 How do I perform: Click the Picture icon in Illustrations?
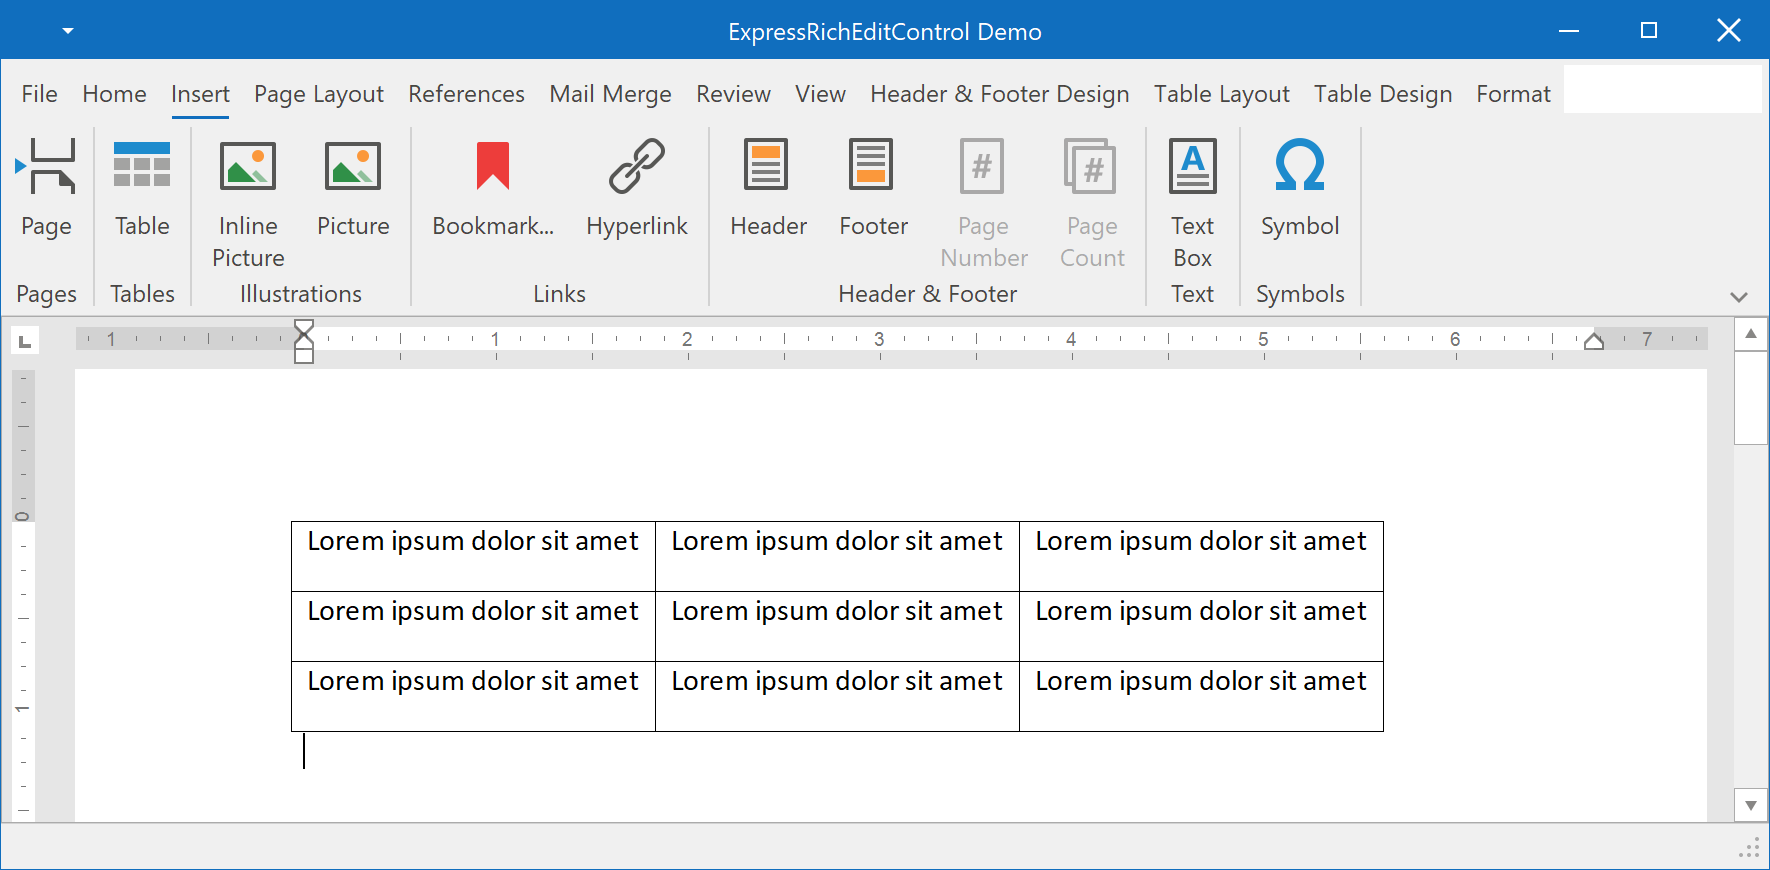click(x=353, y=166)
